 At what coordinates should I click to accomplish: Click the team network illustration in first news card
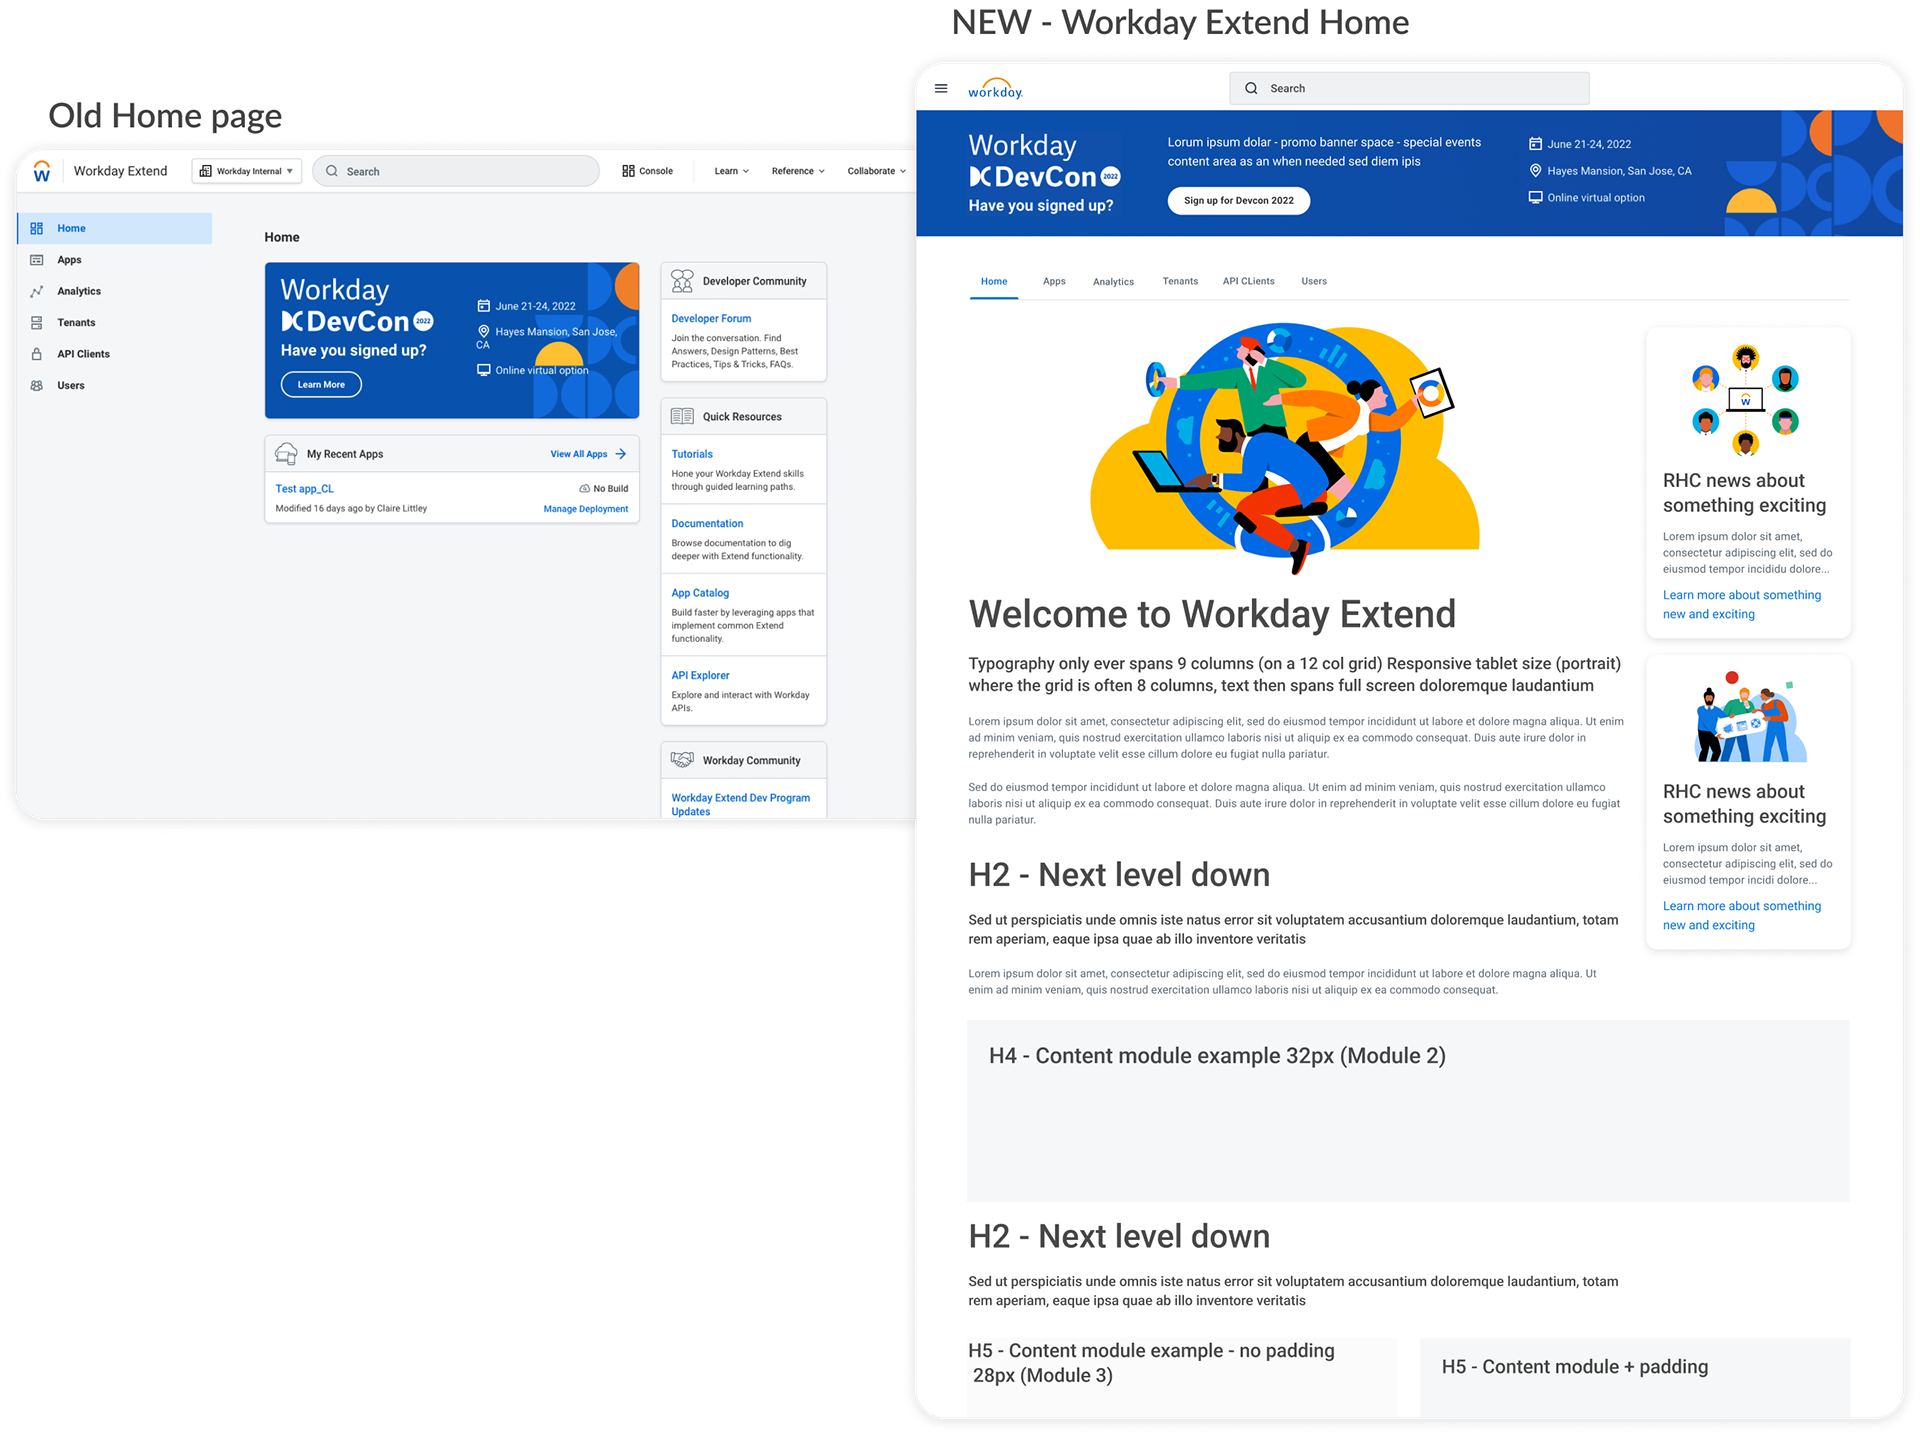(x=1745, y=400)
